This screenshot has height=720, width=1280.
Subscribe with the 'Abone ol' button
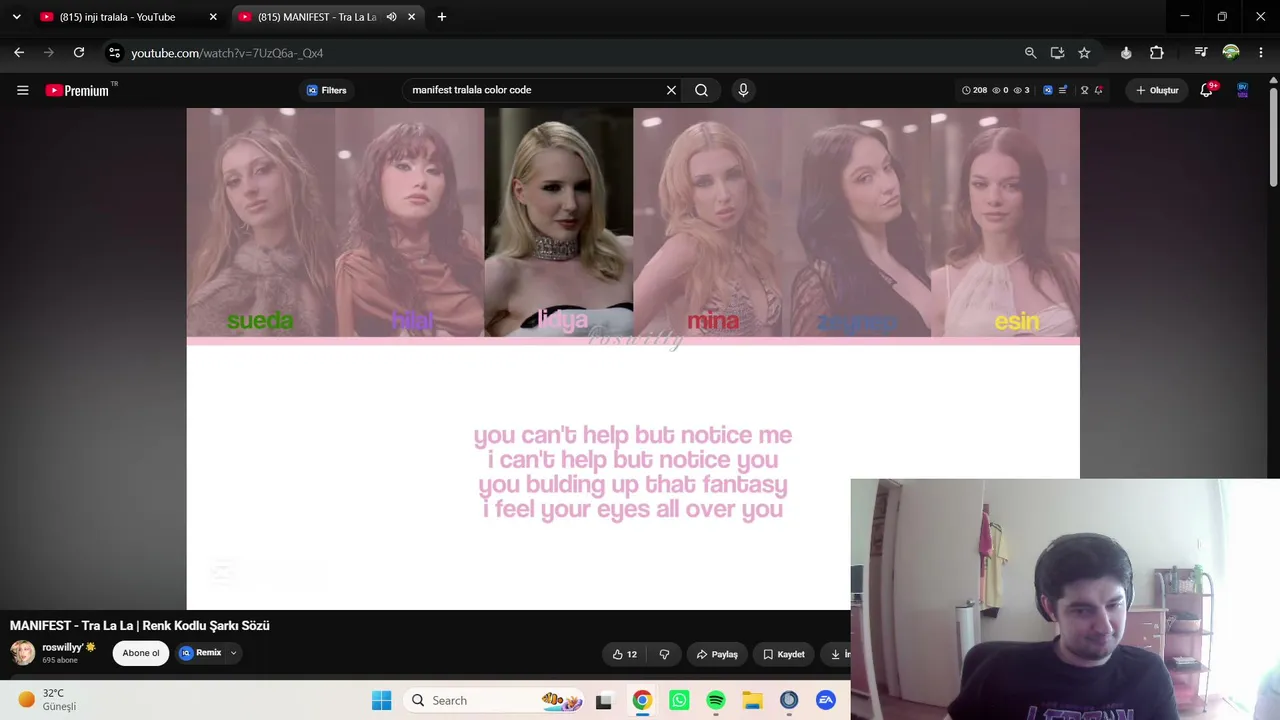tap(141, 653)
